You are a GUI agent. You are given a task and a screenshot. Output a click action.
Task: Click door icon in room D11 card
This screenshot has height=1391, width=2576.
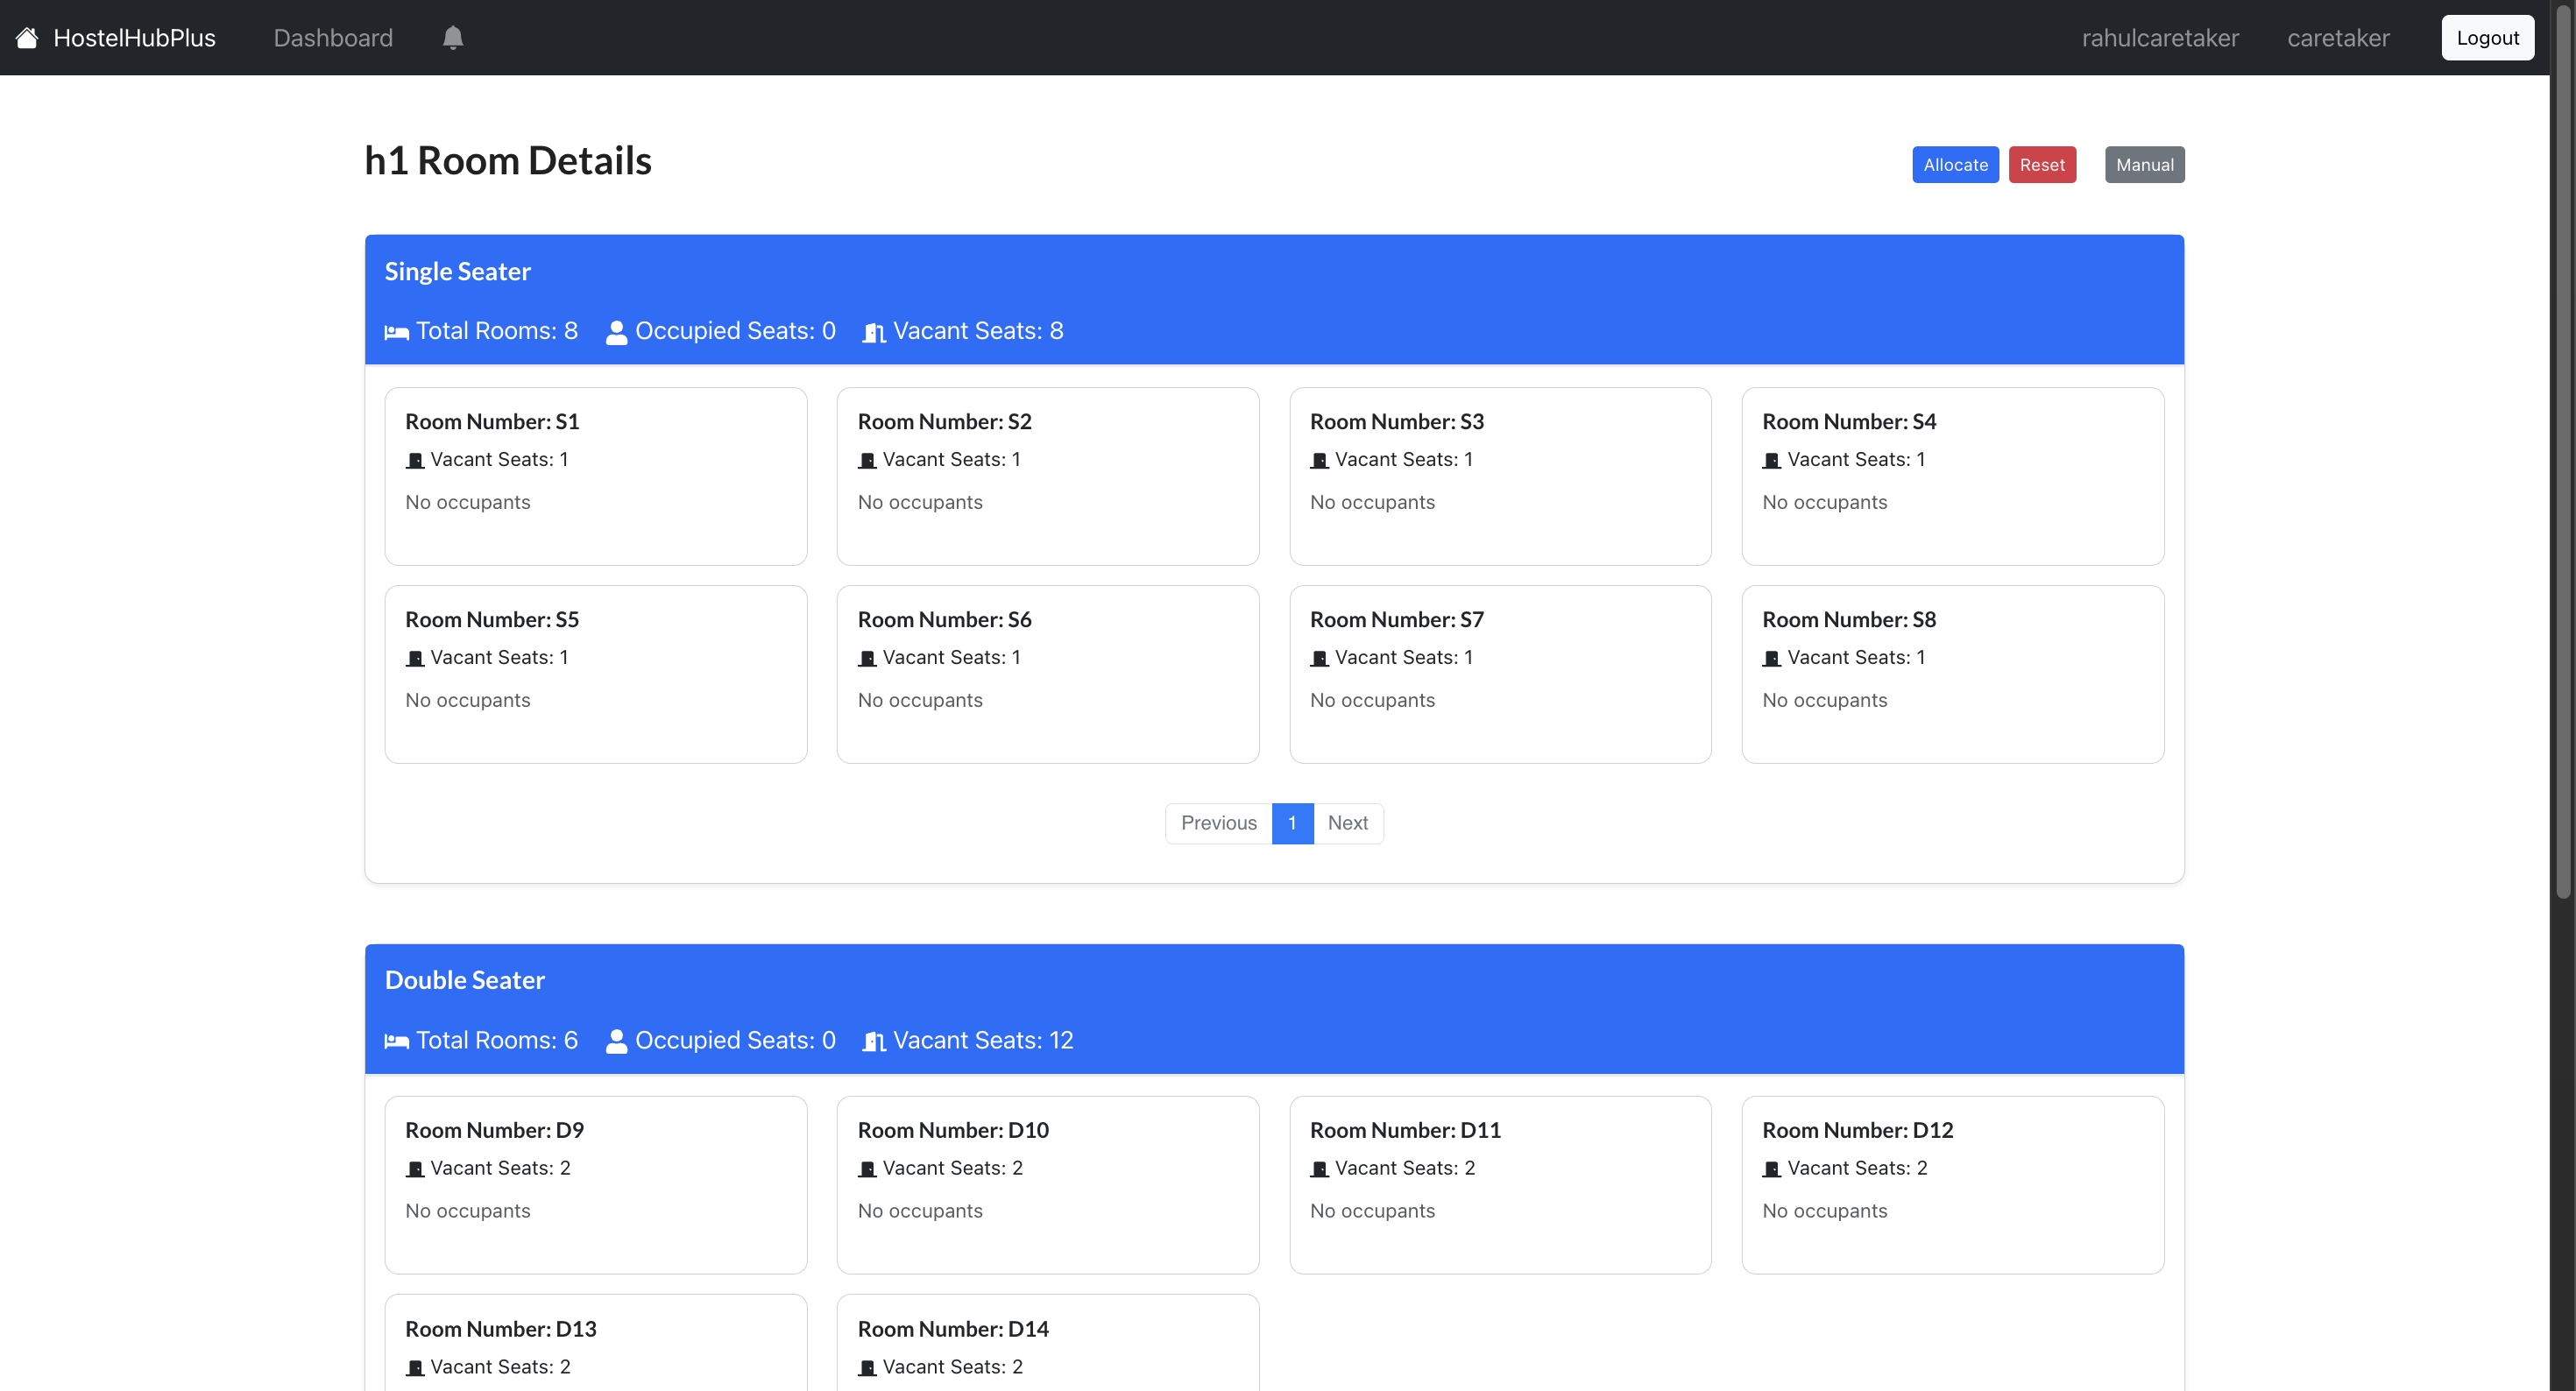pyautogui.click(x=1319, y=1169)
